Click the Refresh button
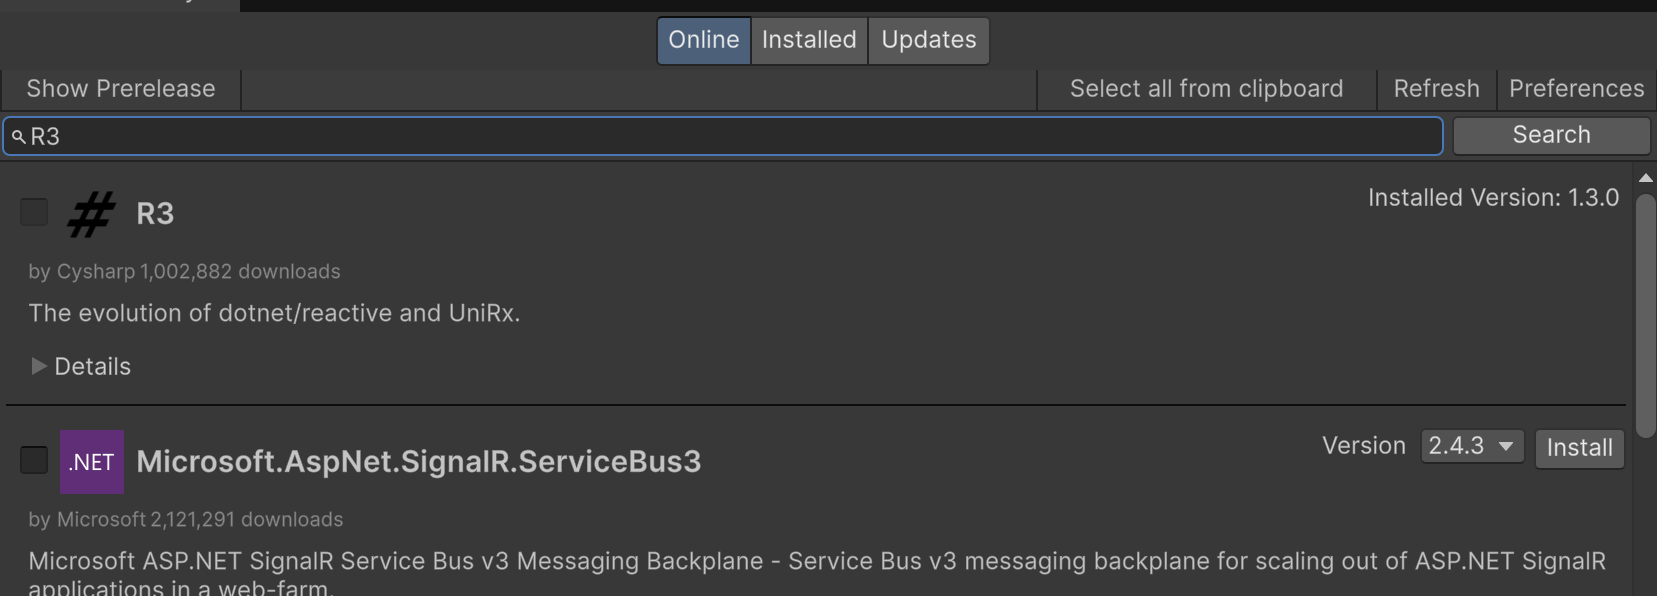 point(1436,89)
